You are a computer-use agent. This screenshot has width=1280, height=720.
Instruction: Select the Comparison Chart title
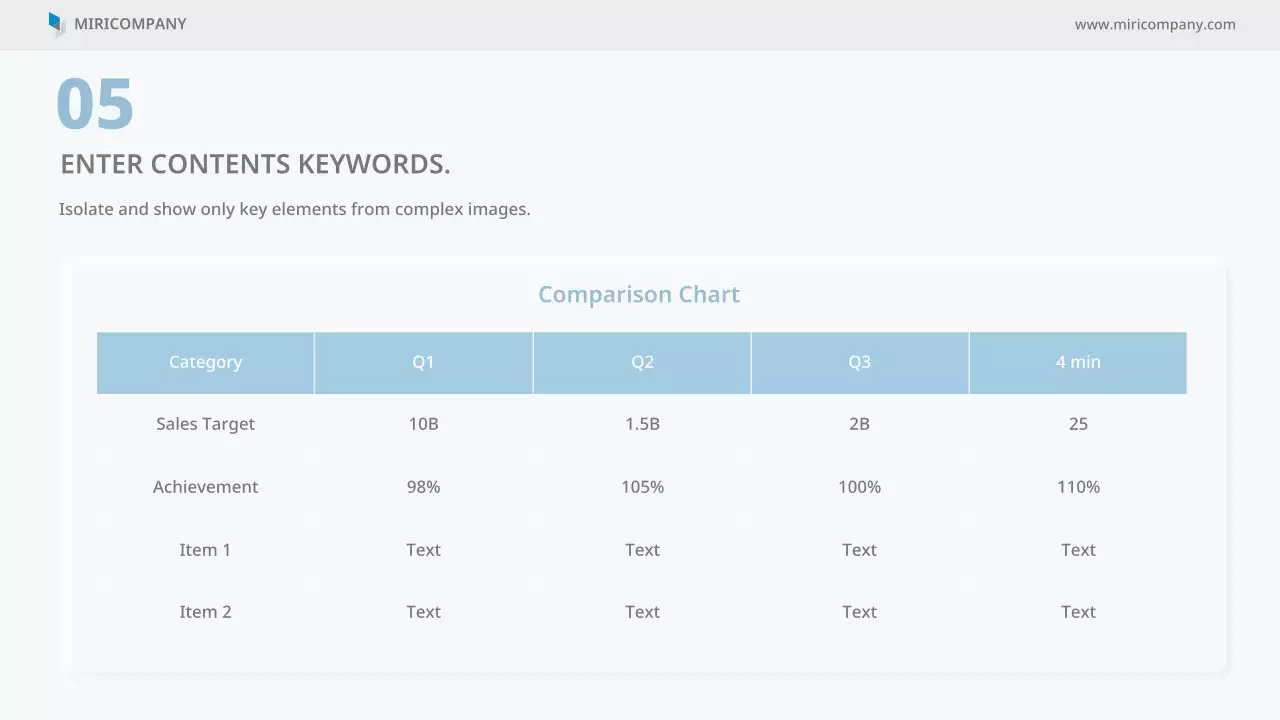[x=639, y=294]
